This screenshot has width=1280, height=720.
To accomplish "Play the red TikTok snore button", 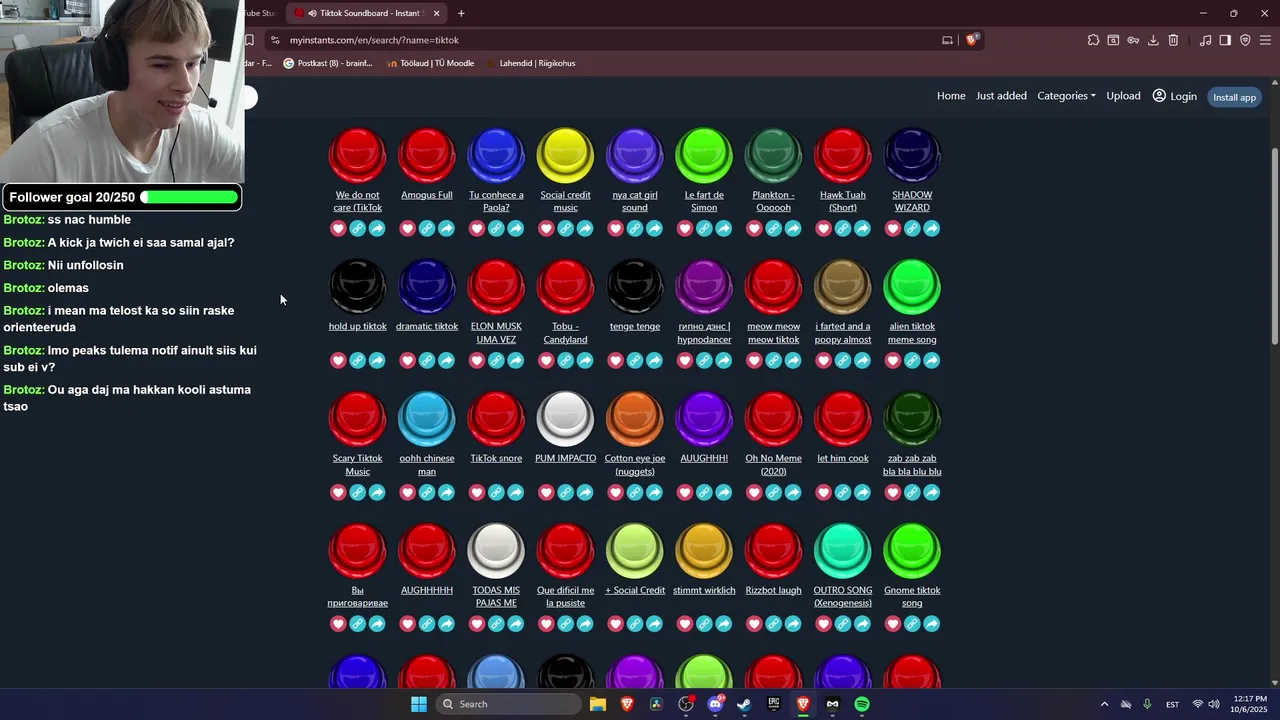I will point(496,419).
